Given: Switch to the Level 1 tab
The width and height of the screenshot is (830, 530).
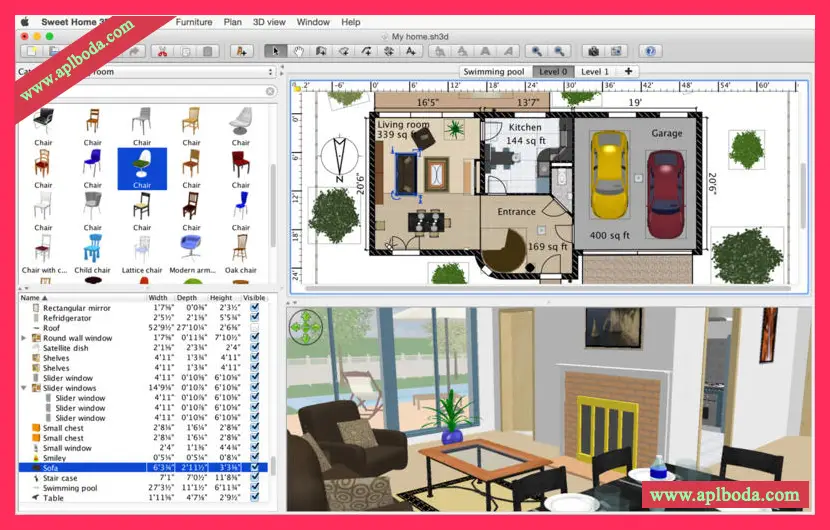Looking at the screenshot, I should pos(594,72).
